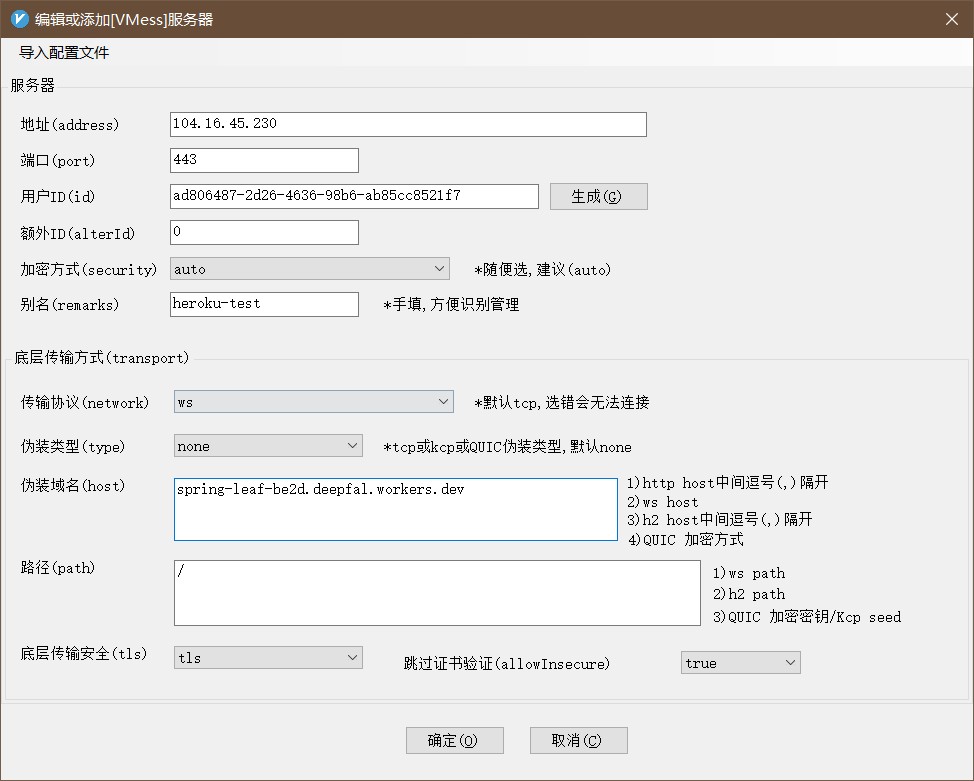Screen dimensions: 974x781
Task: Click the v2rayN app icon in title bar
Action: tap(20, 19)
